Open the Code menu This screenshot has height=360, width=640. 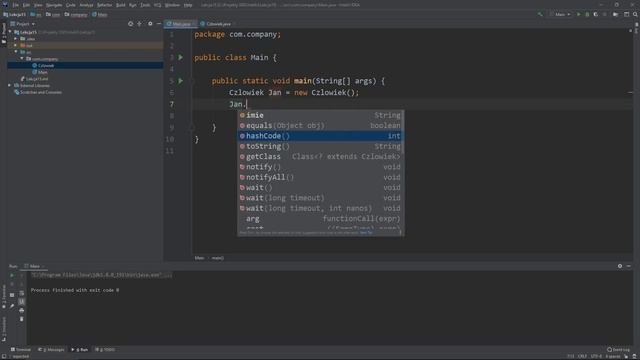[x=71, y=5]
